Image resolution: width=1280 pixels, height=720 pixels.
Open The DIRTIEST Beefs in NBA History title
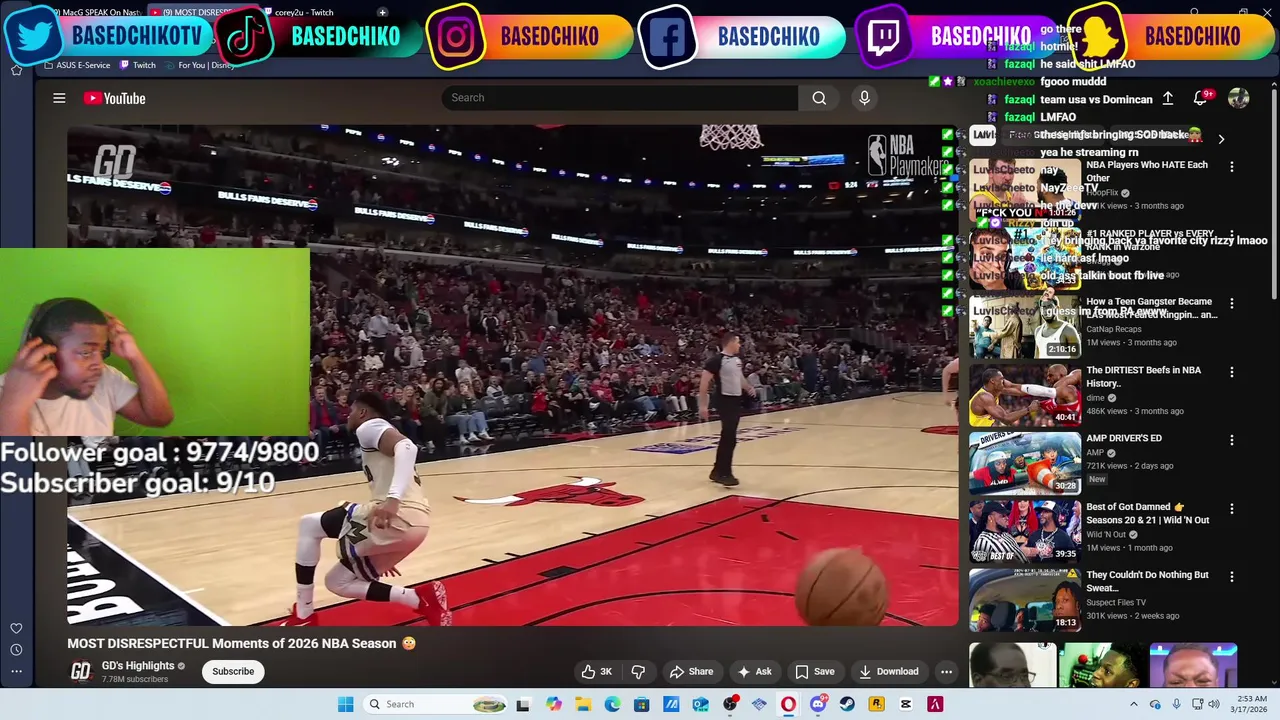click(1143, 376)
